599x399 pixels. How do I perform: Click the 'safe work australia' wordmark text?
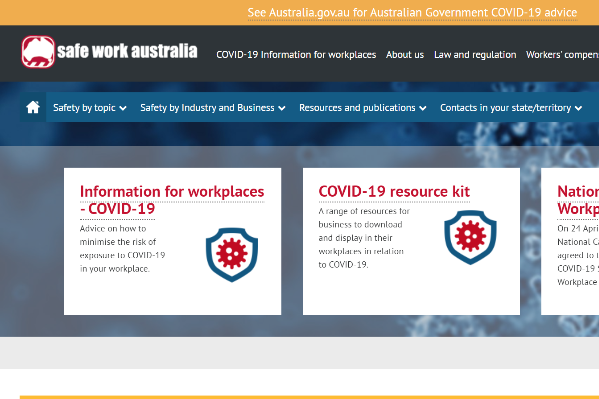click(x=127, y=51)
